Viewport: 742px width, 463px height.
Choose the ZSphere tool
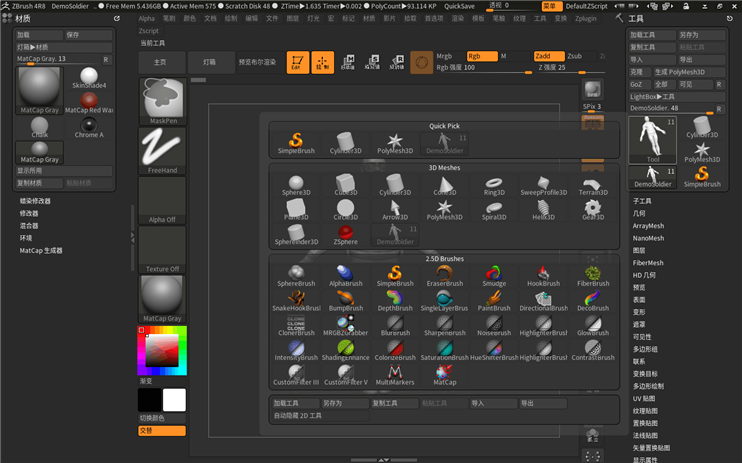click(x=345, y=234)
